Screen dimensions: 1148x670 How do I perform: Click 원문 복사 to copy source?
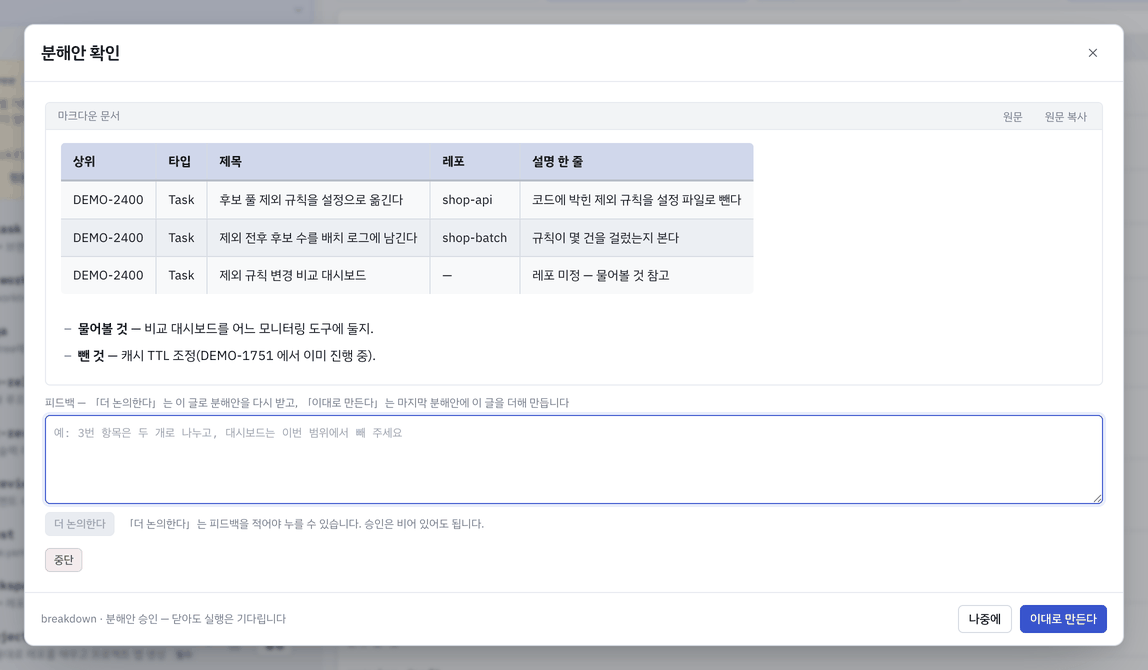tap(1065, 116)
